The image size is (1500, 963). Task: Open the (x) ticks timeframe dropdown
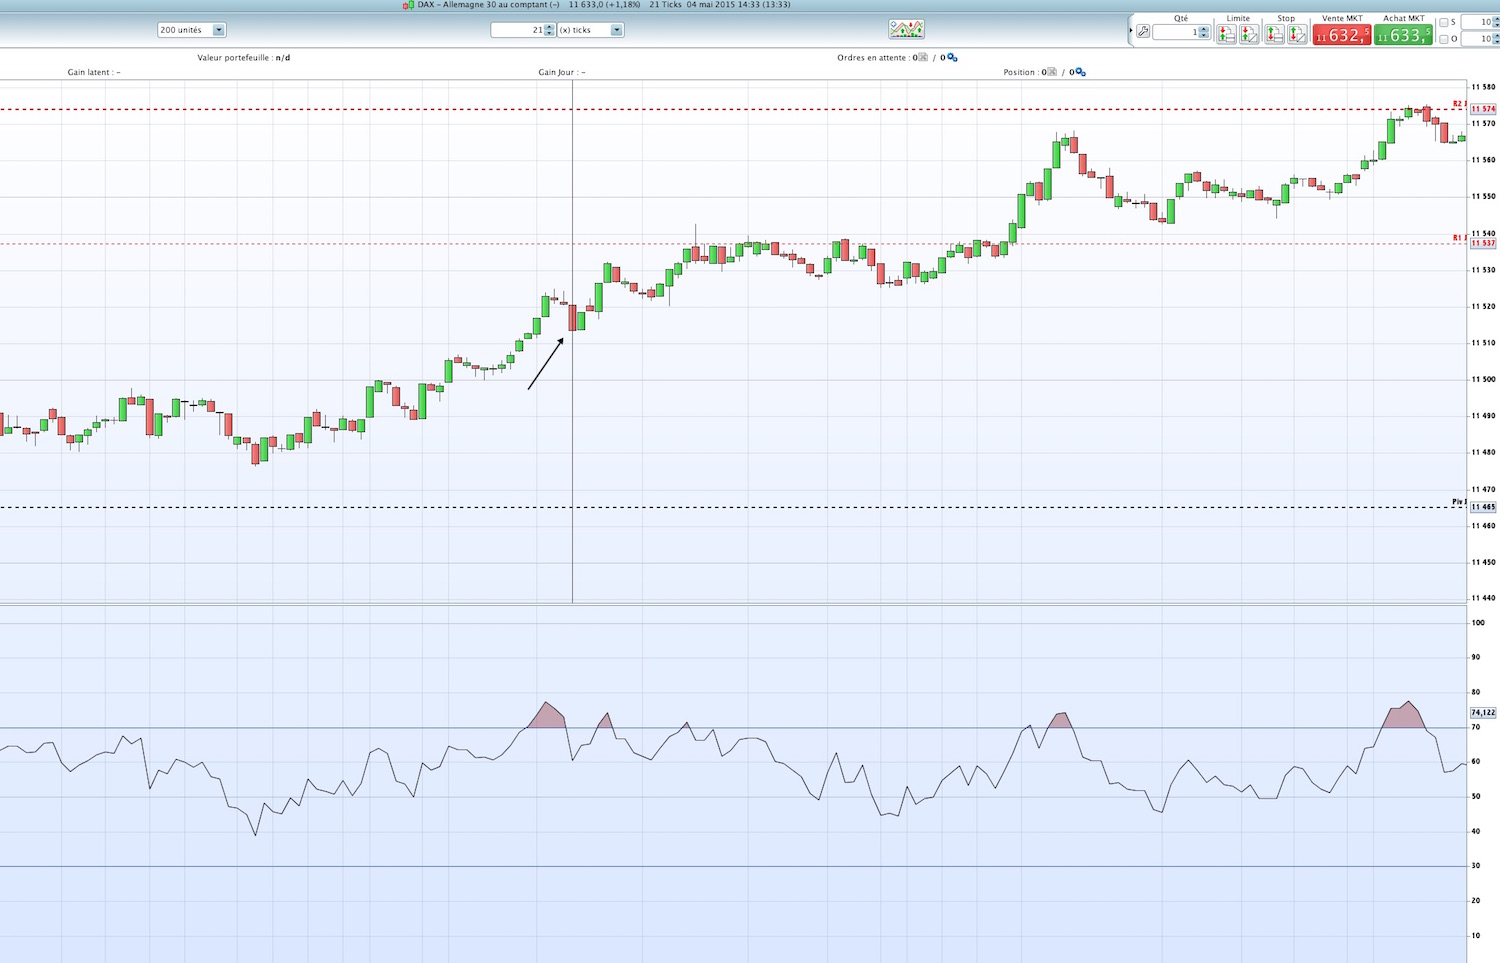(x=591, y=30)
